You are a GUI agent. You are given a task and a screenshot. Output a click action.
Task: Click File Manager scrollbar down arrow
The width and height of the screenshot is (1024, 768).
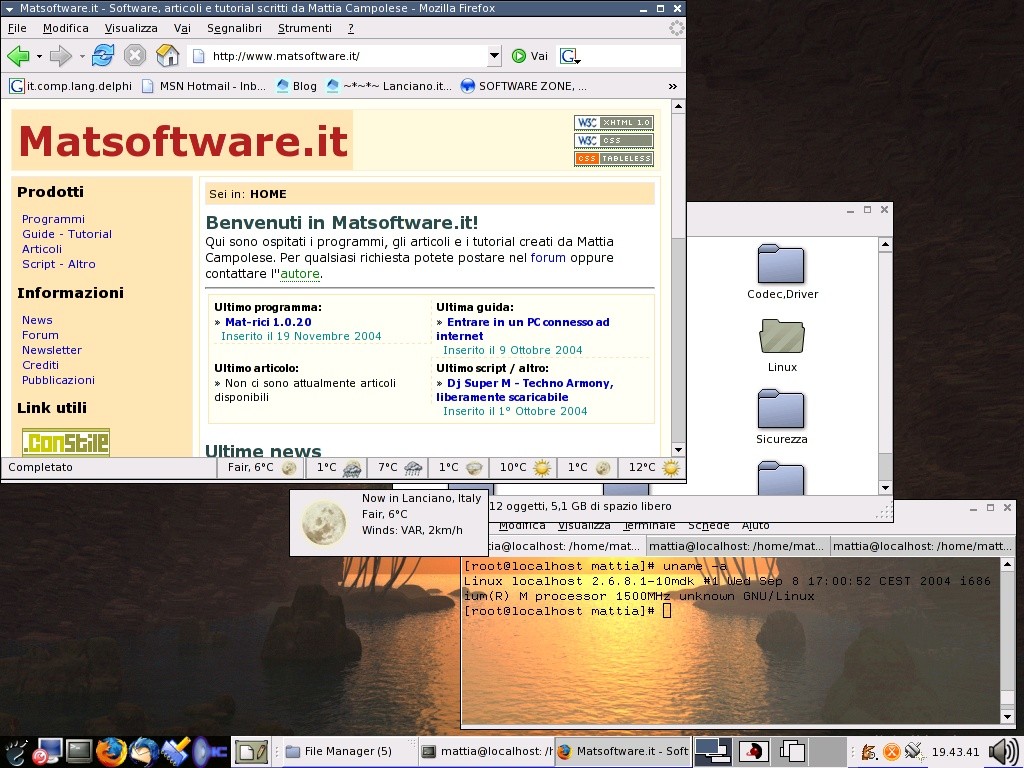click(x=885, y=488)
